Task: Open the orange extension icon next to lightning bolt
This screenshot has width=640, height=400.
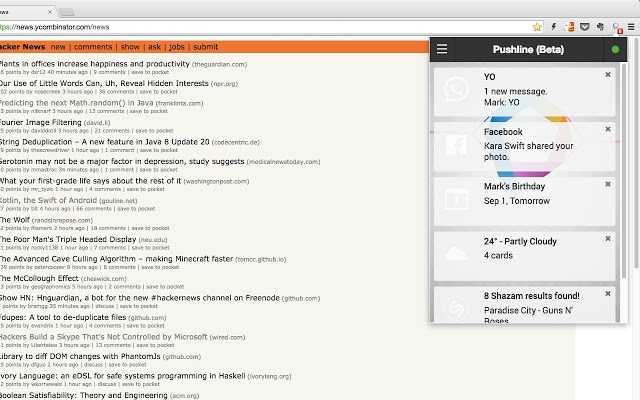Action: tap(569, 27)
